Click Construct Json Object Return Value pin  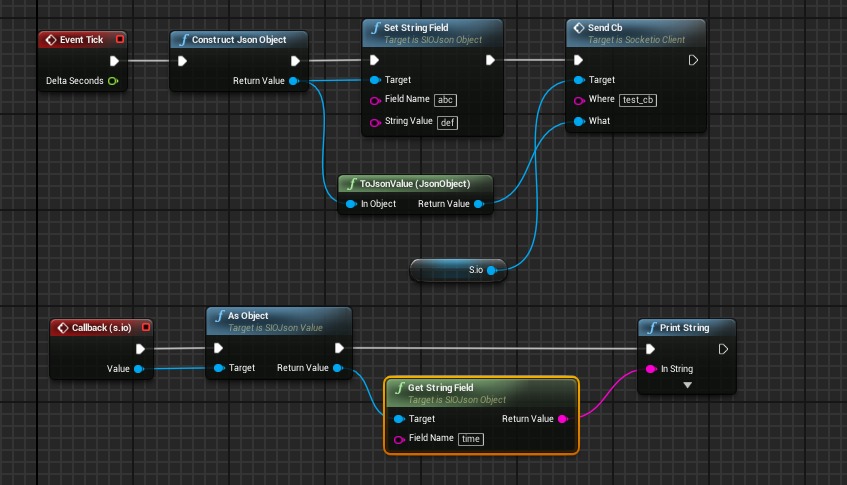[293, 81]
